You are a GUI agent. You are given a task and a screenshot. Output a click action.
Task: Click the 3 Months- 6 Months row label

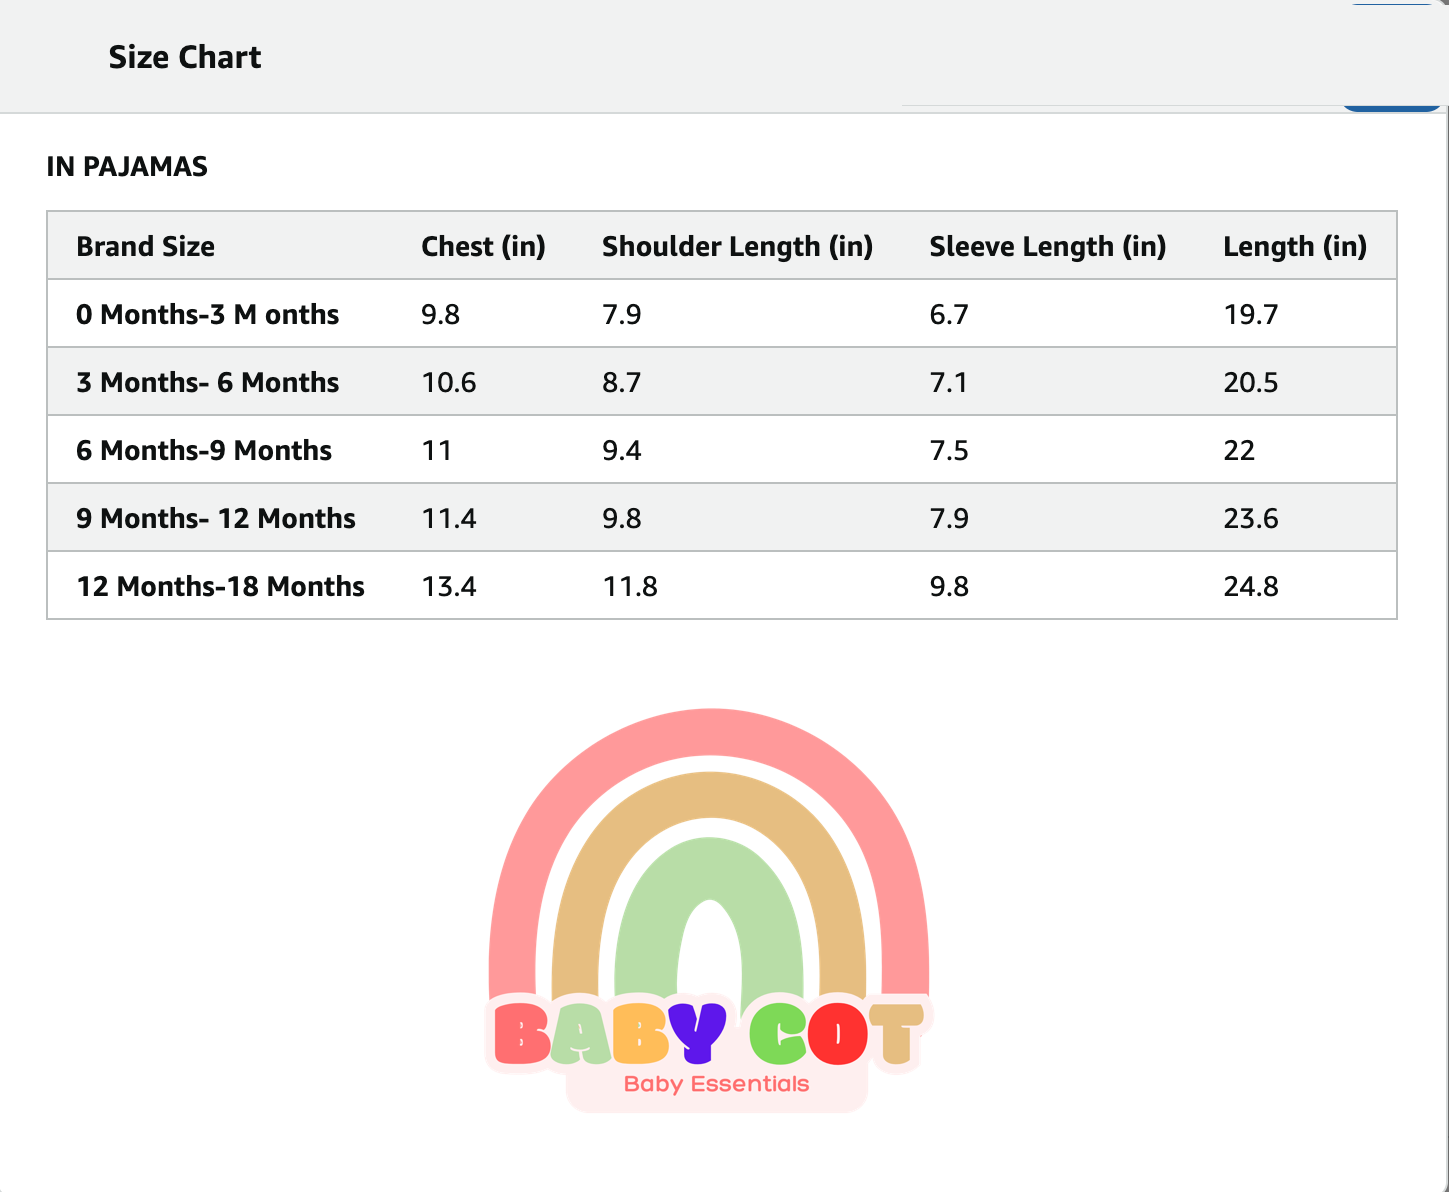point(208,382)
